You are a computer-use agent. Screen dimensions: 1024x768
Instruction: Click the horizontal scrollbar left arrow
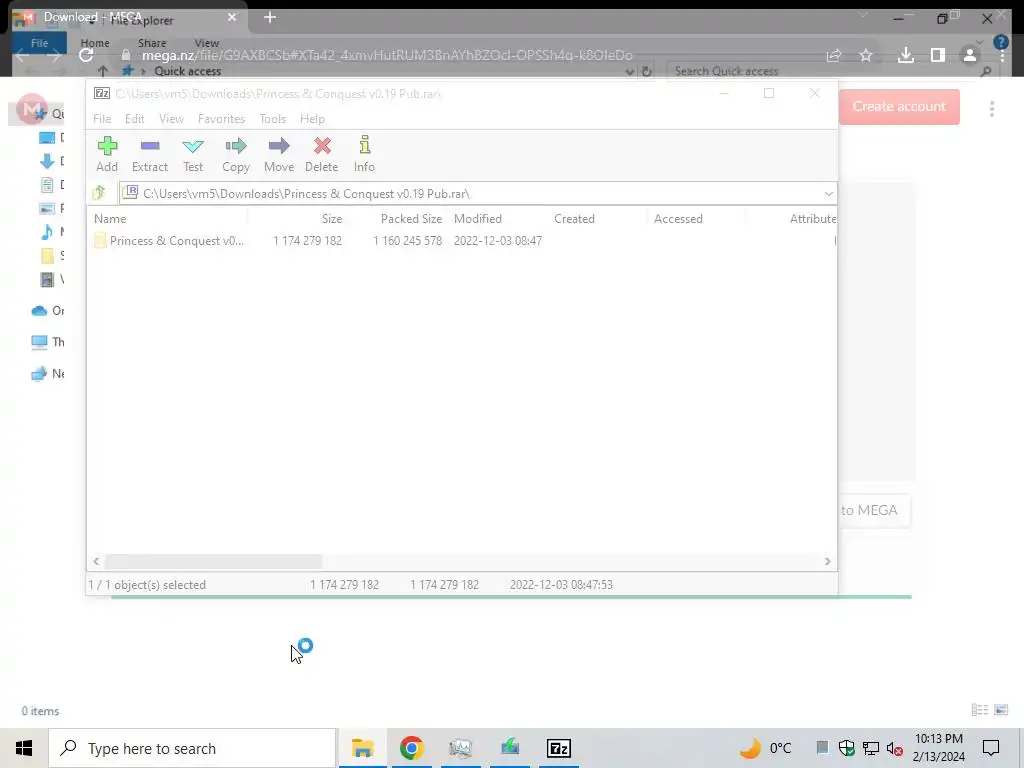click(97, 562)
